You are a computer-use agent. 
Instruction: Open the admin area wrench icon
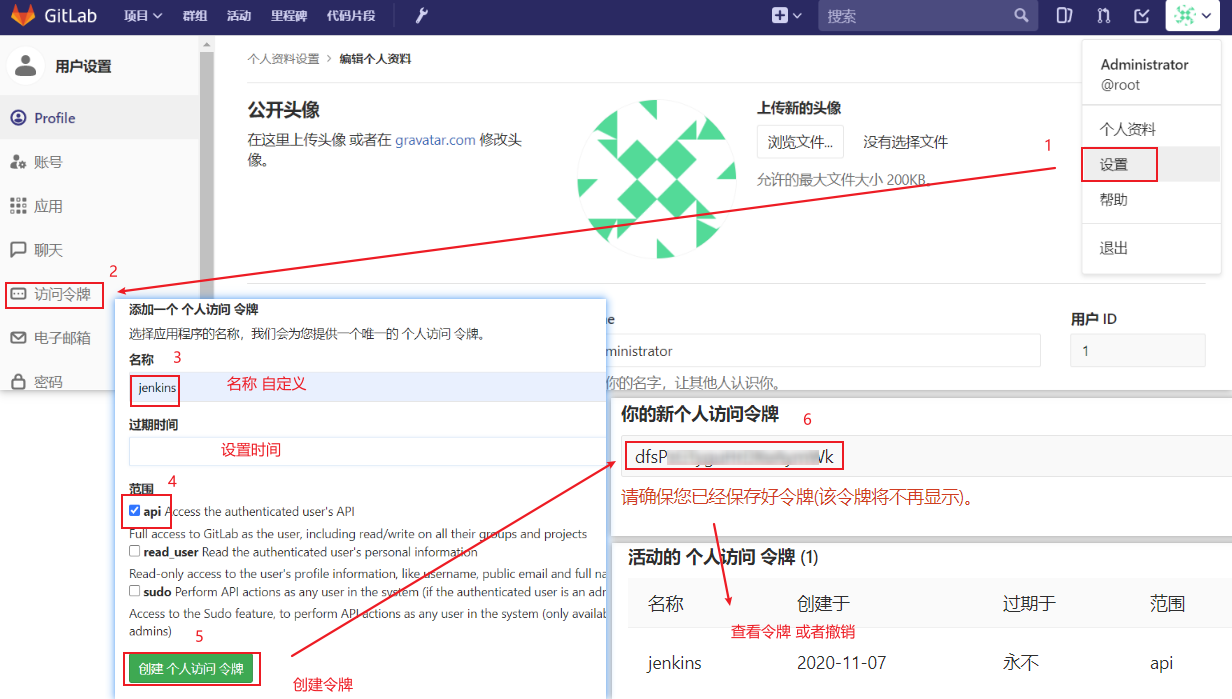[x=420, y=15]
